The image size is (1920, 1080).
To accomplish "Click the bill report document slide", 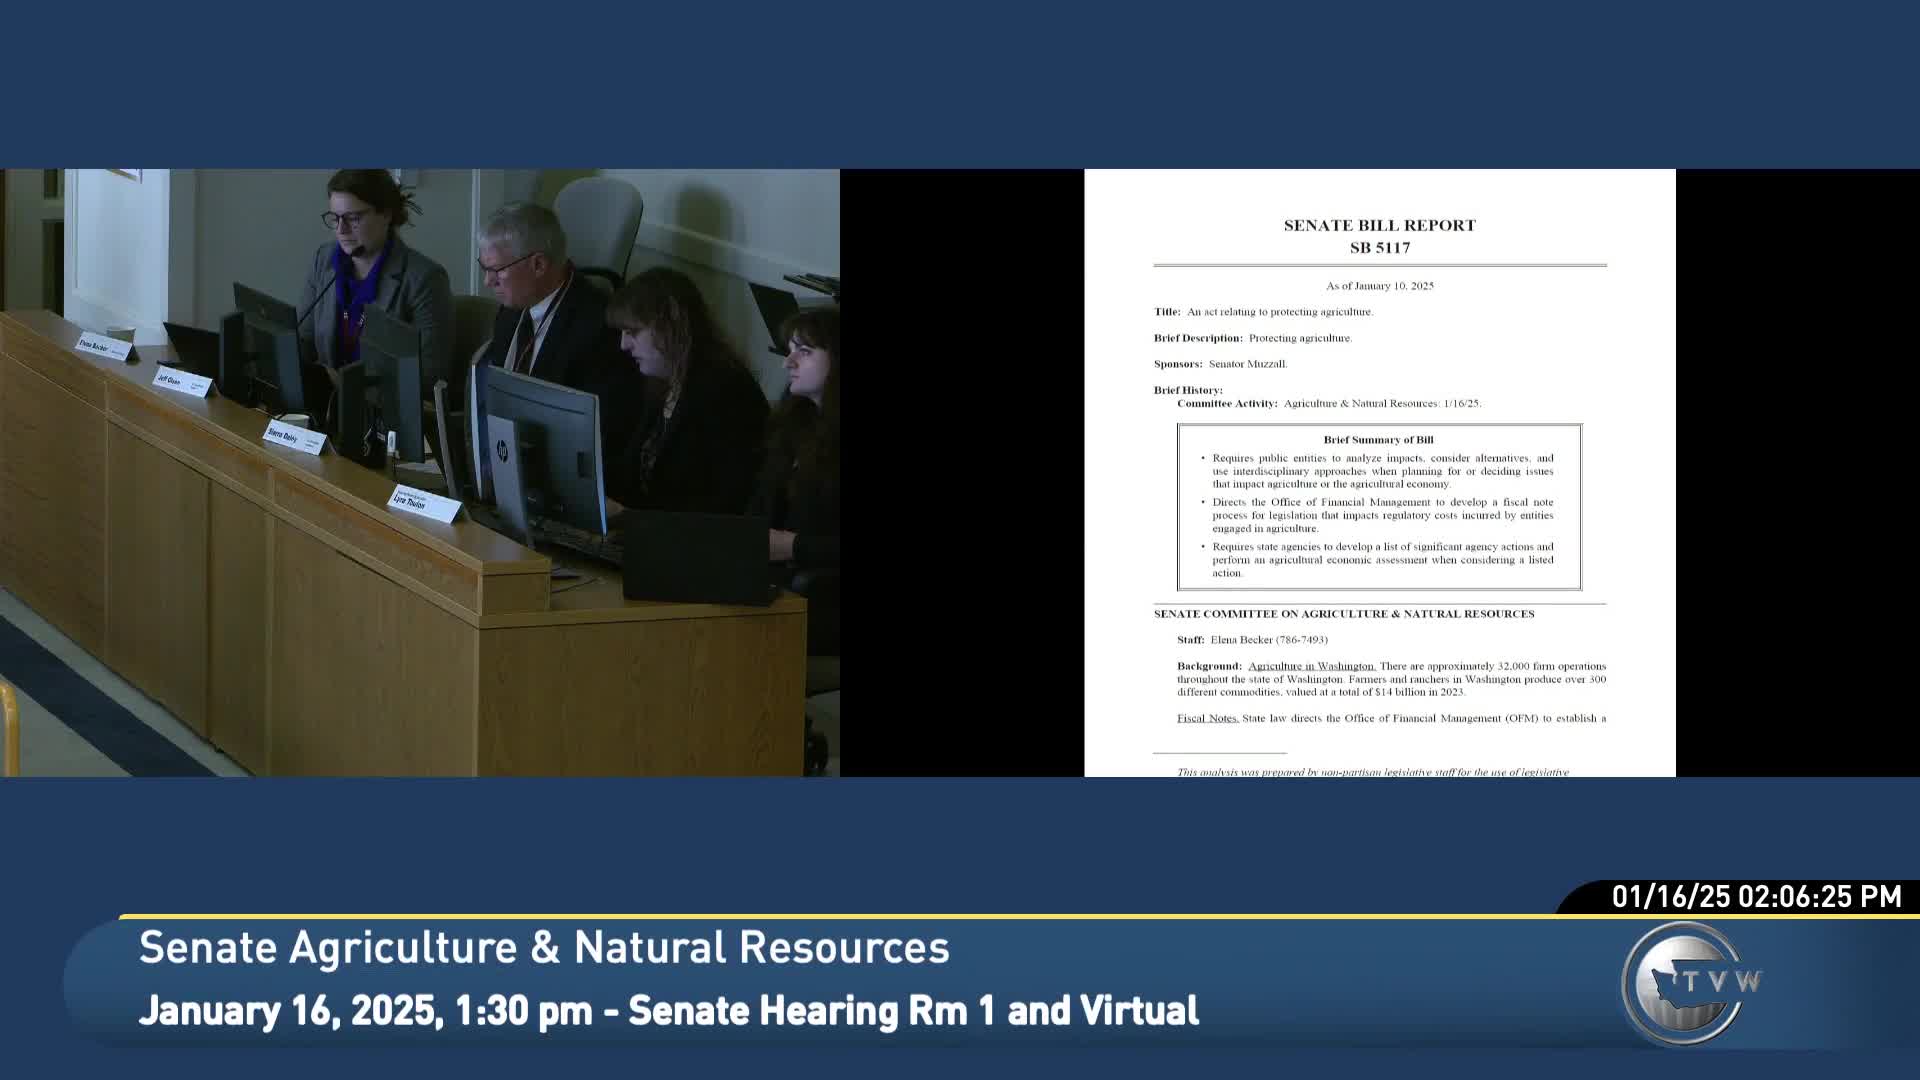I will 1380,473.
